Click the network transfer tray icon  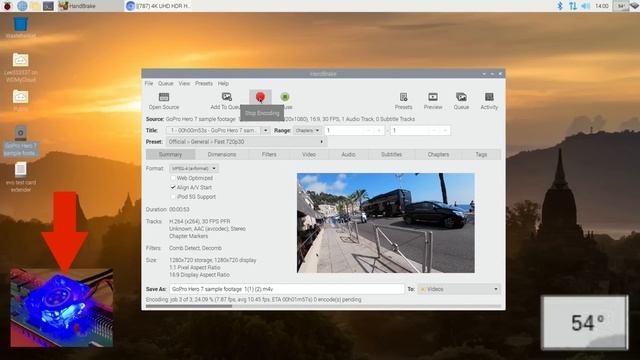pyautogui.click(x=573, y=6)
